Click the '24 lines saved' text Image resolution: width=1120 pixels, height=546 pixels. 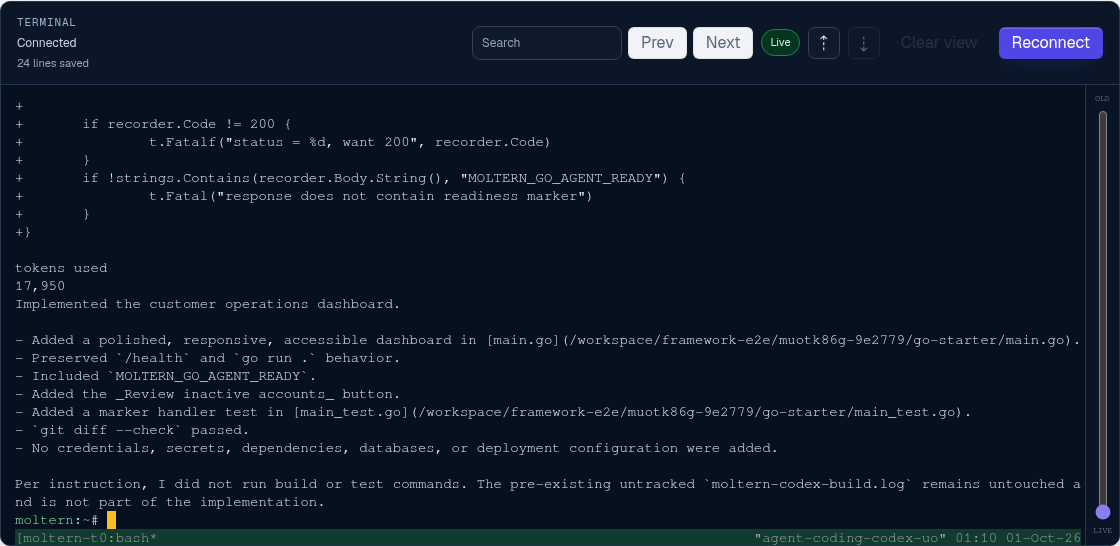pyautogui.click(x=53, y=63)
